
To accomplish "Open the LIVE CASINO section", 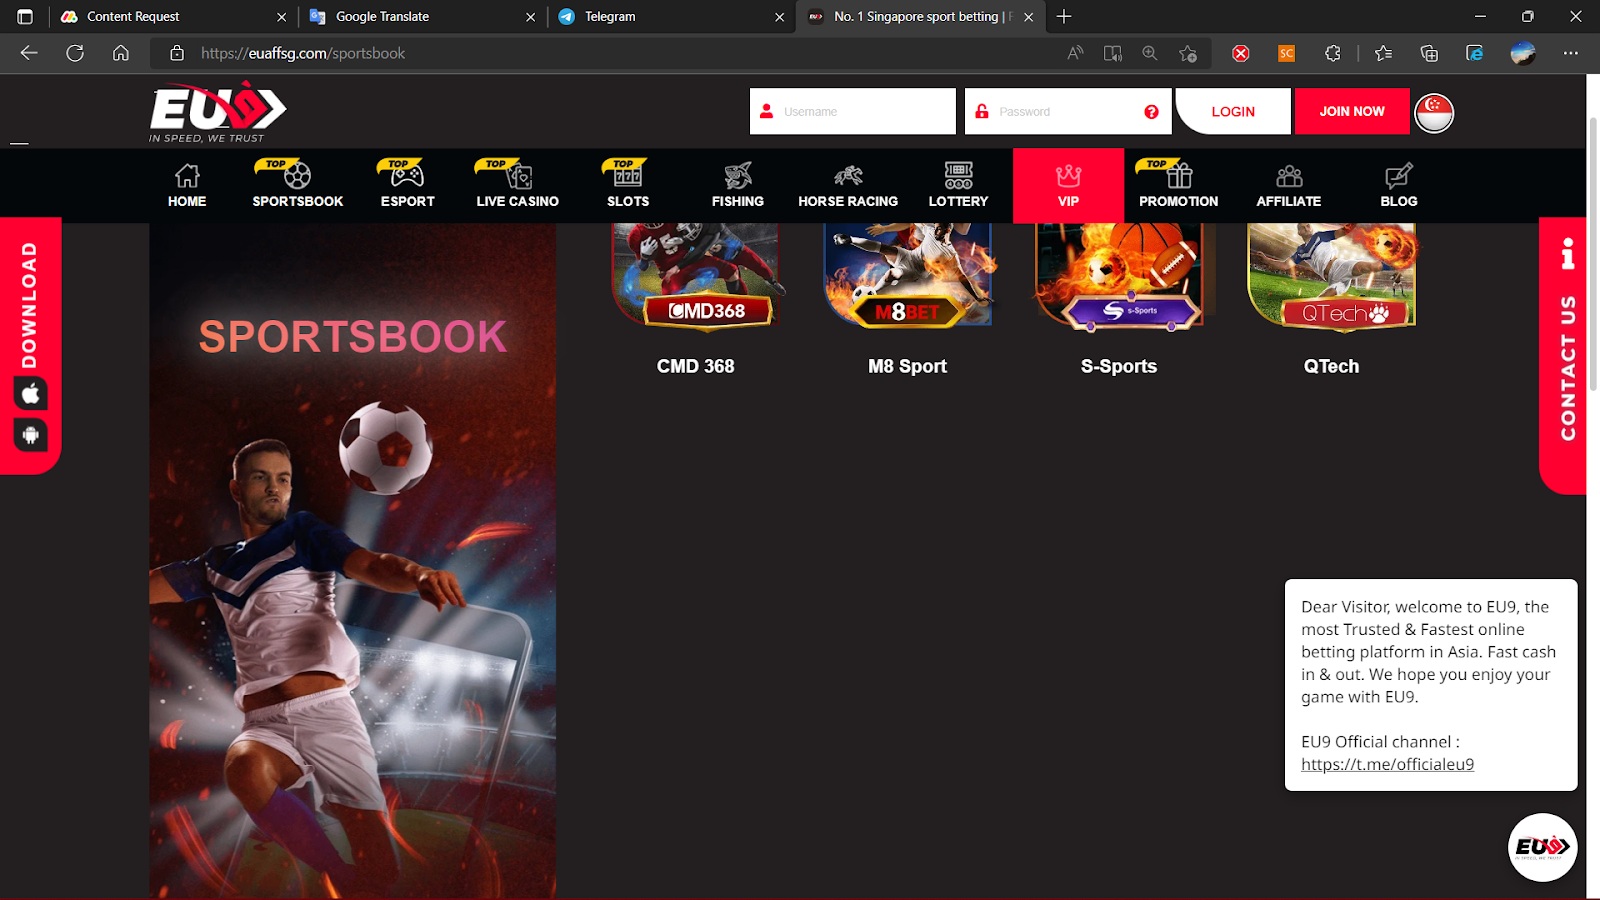I will 518,186.
